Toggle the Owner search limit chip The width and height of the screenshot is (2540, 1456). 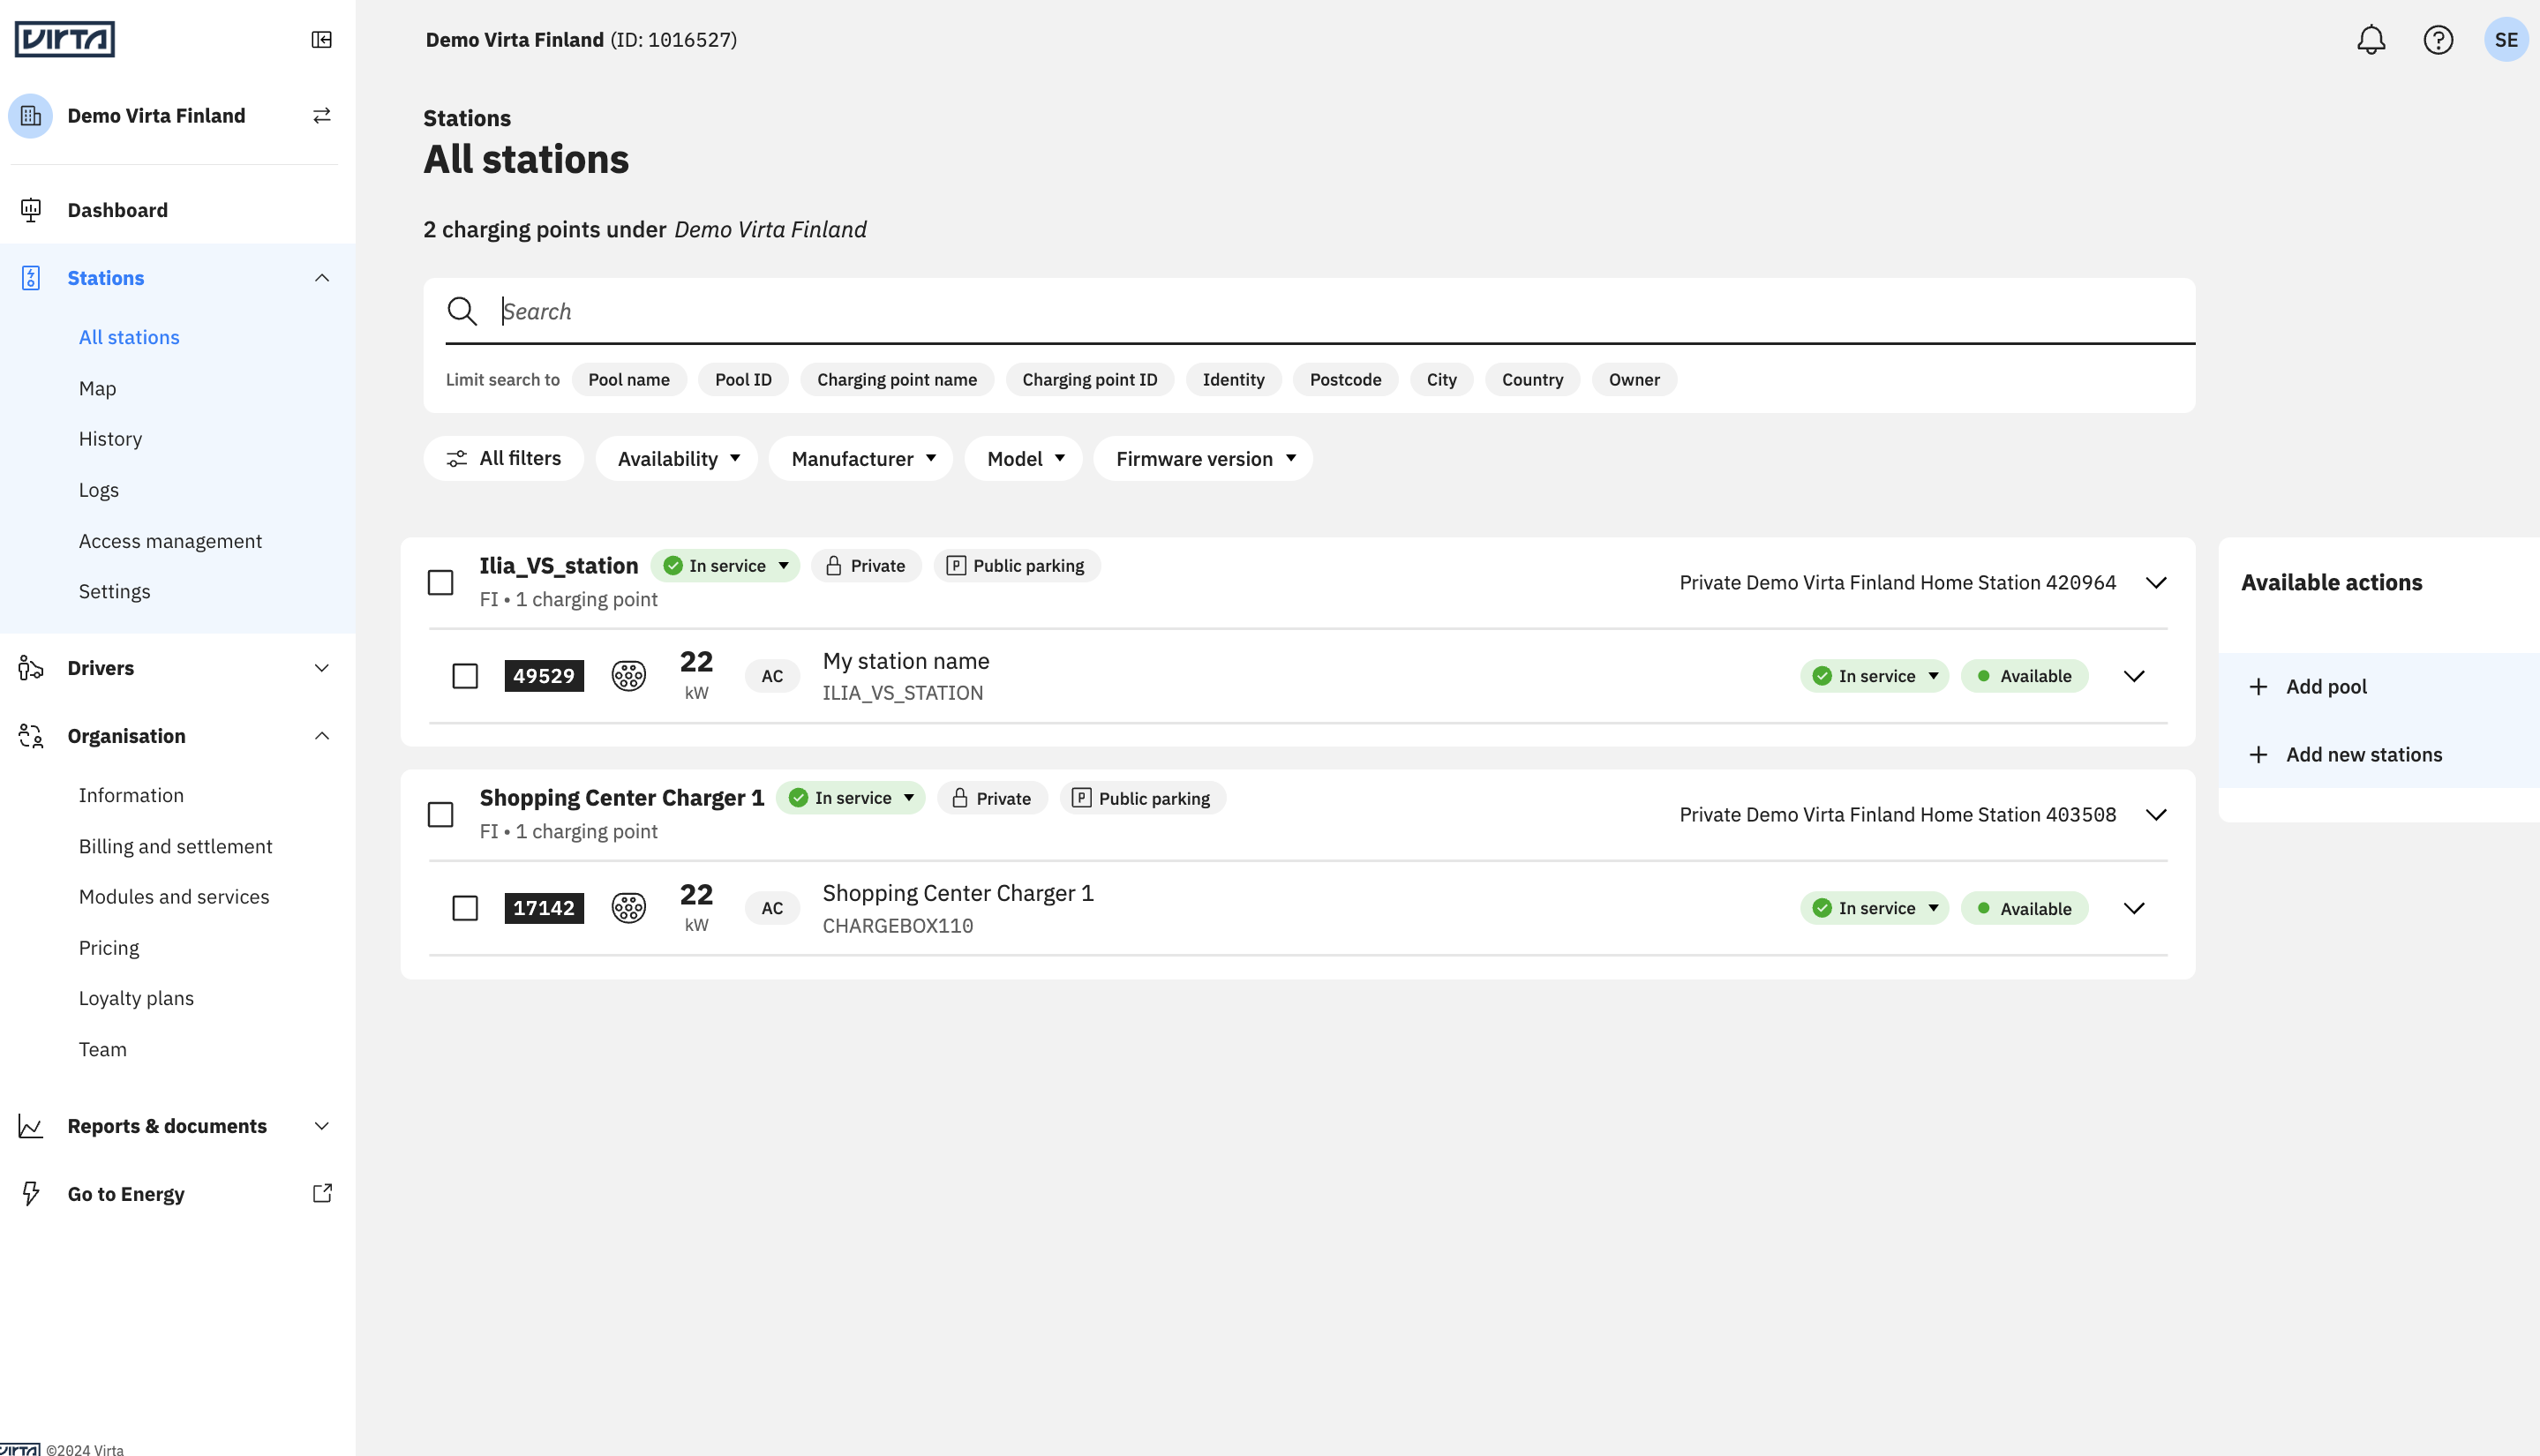click(1635, 380)
